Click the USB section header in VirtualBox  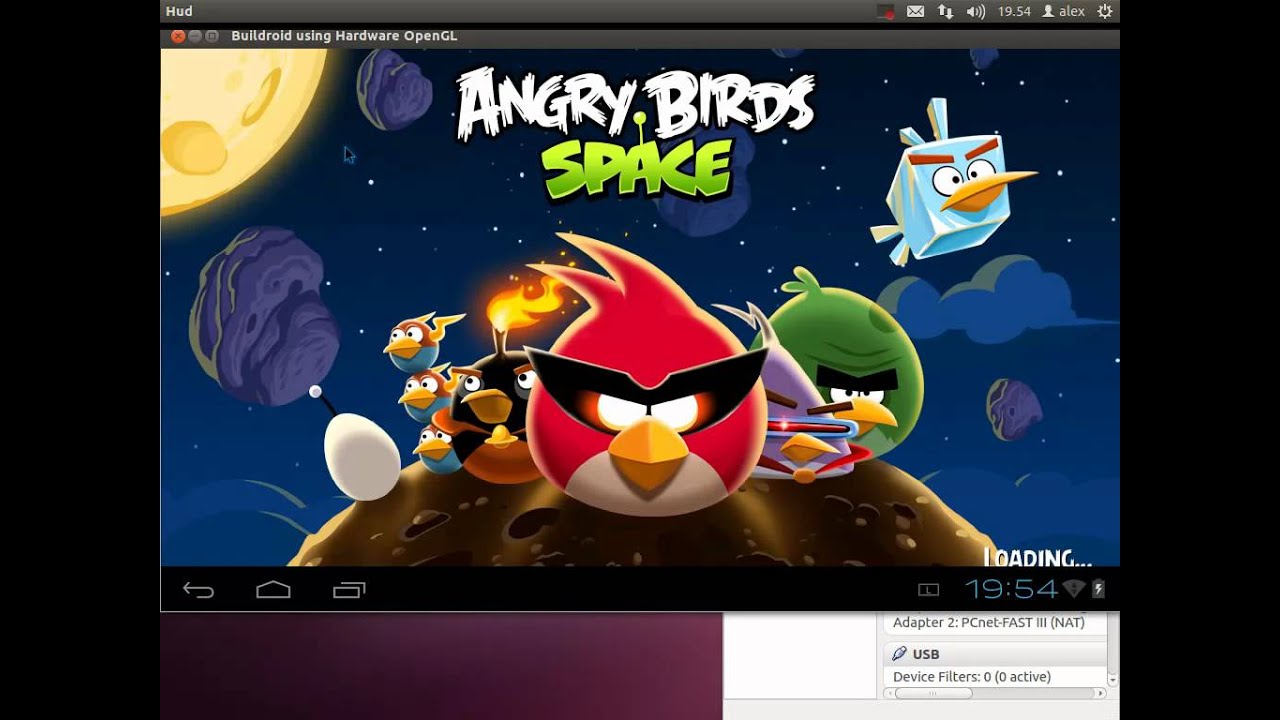pos(994,654)
